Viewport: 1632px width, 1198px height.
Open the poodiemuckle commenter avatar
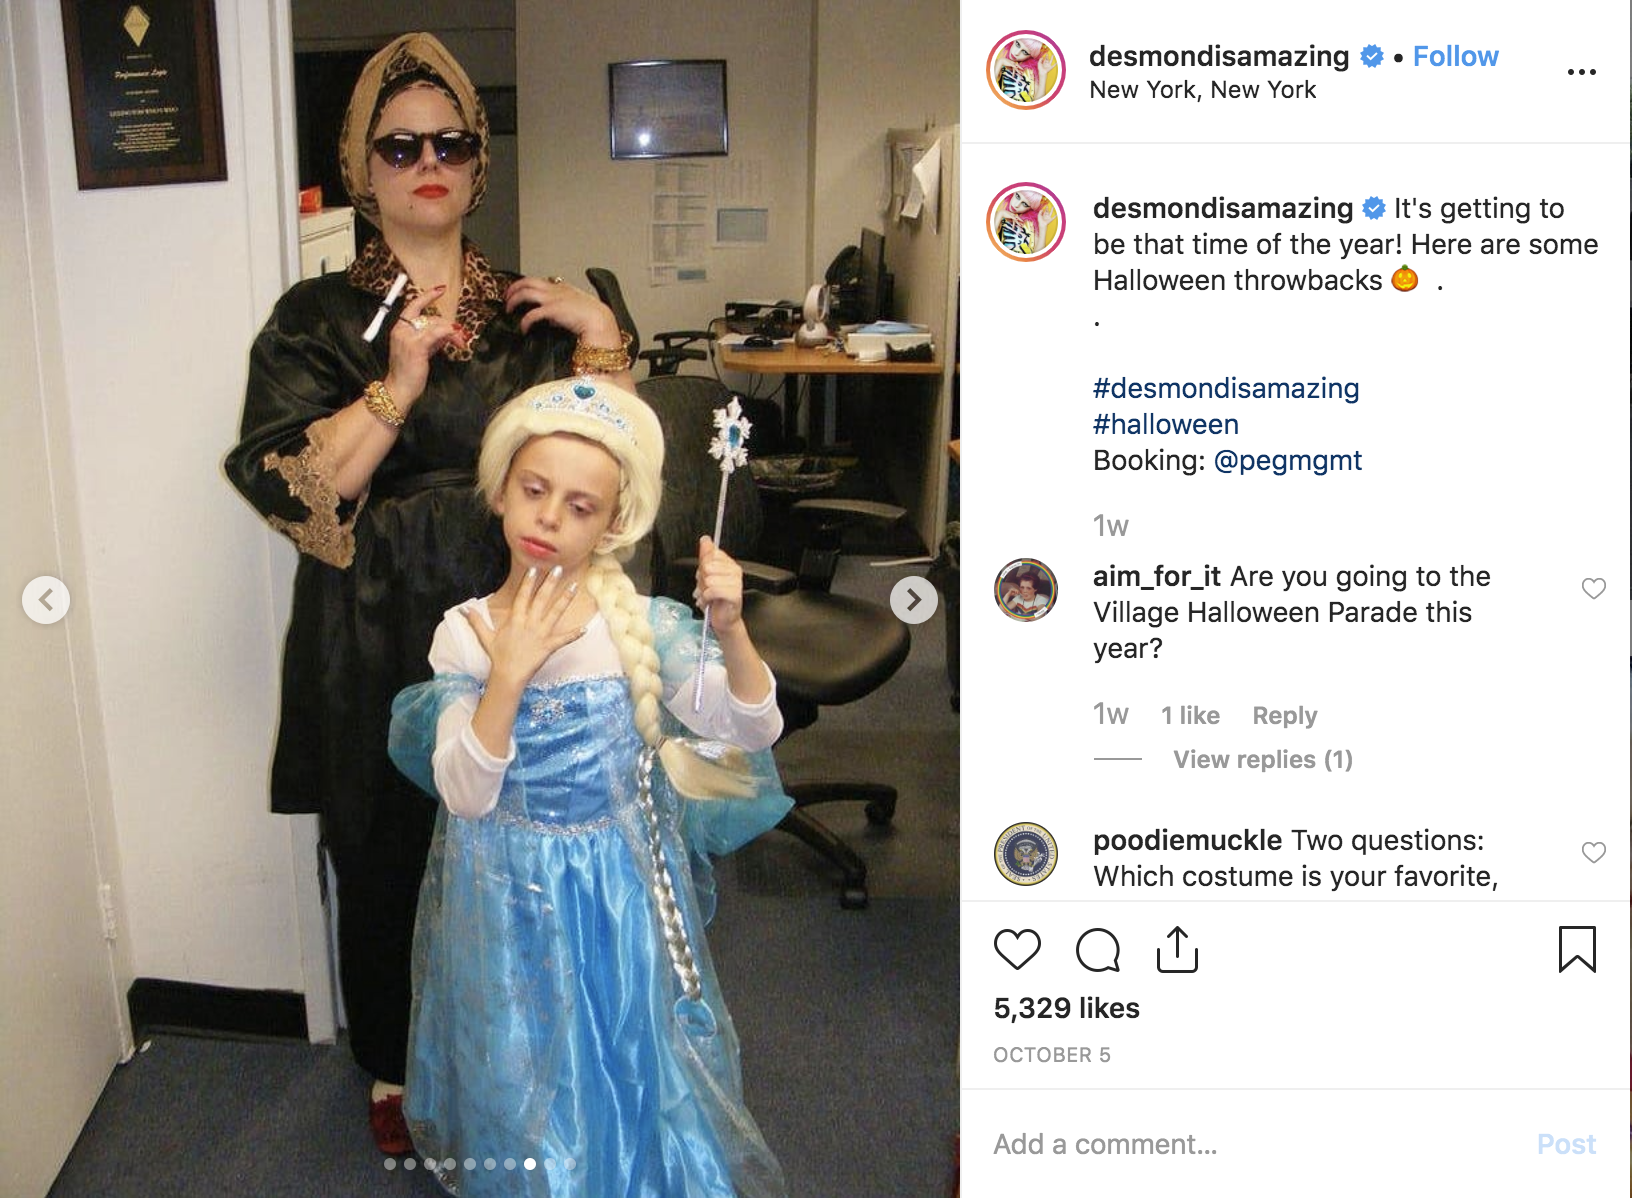(1026, 854)
